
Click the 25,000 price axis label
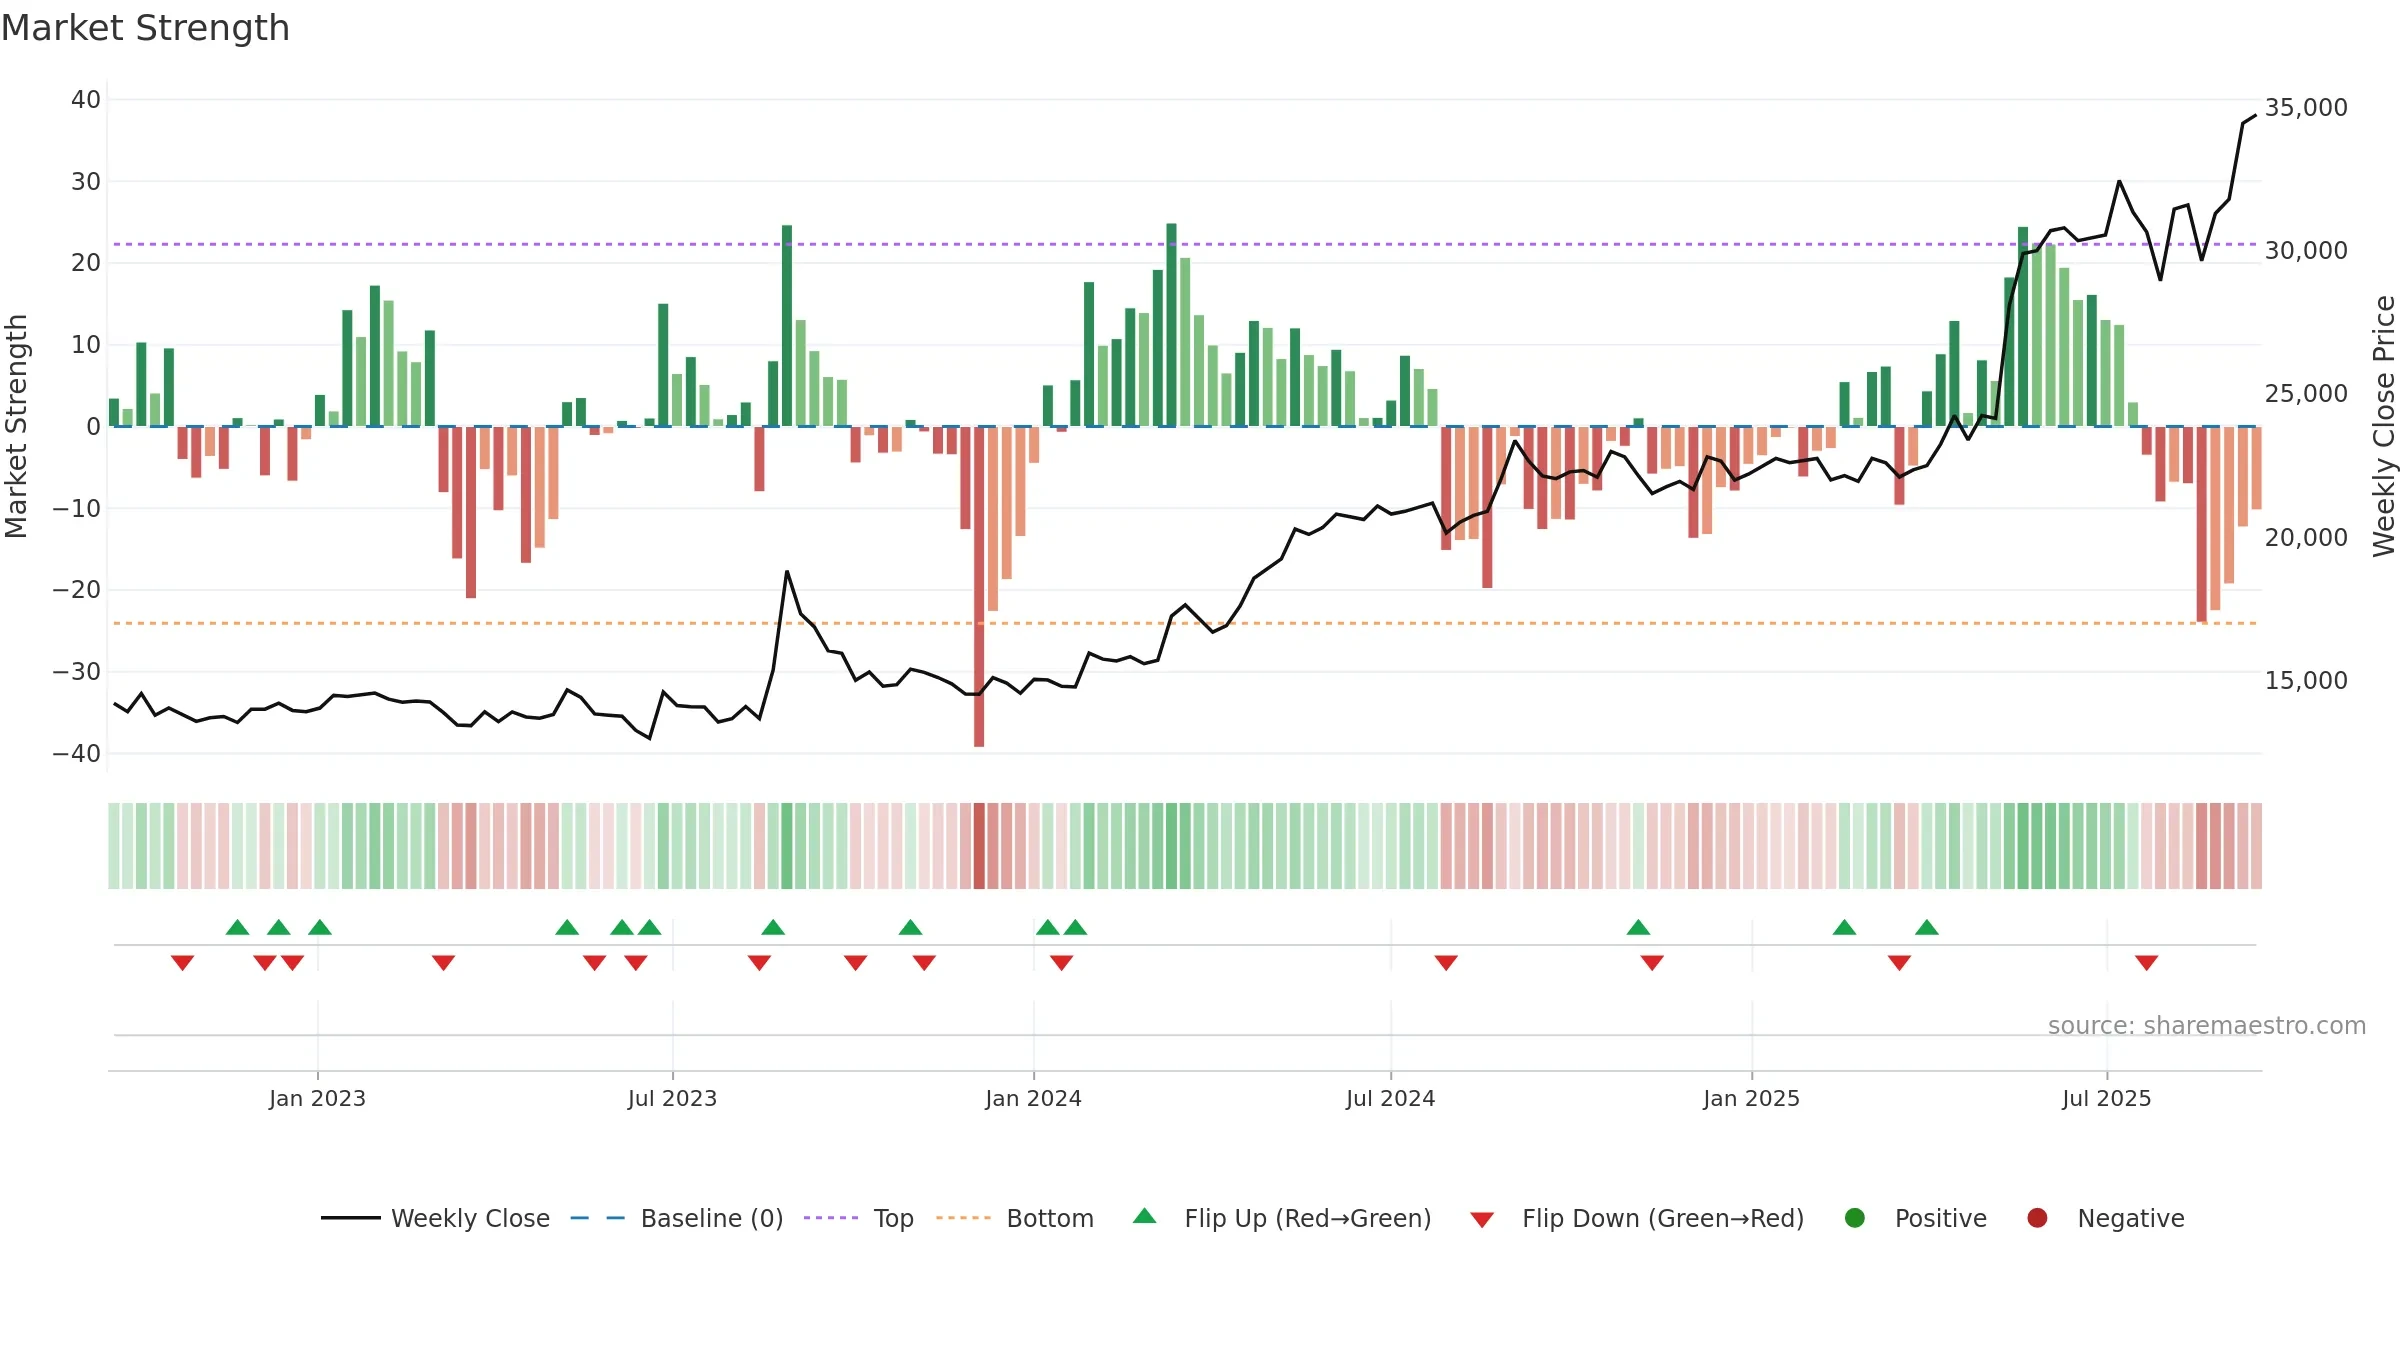[2306, 394]
